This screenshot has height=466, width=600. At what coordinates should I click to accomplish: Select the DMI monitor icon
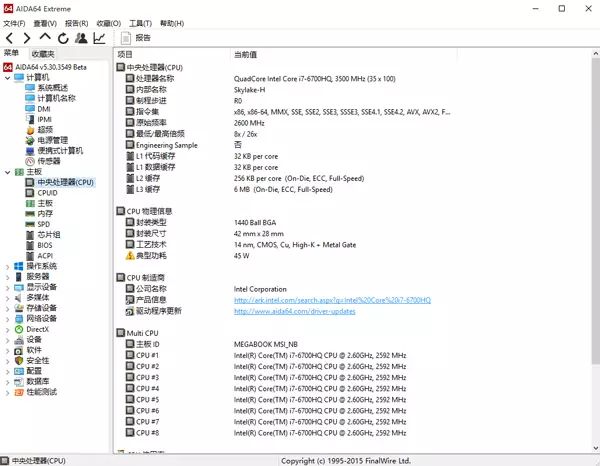tap(30, 109)
